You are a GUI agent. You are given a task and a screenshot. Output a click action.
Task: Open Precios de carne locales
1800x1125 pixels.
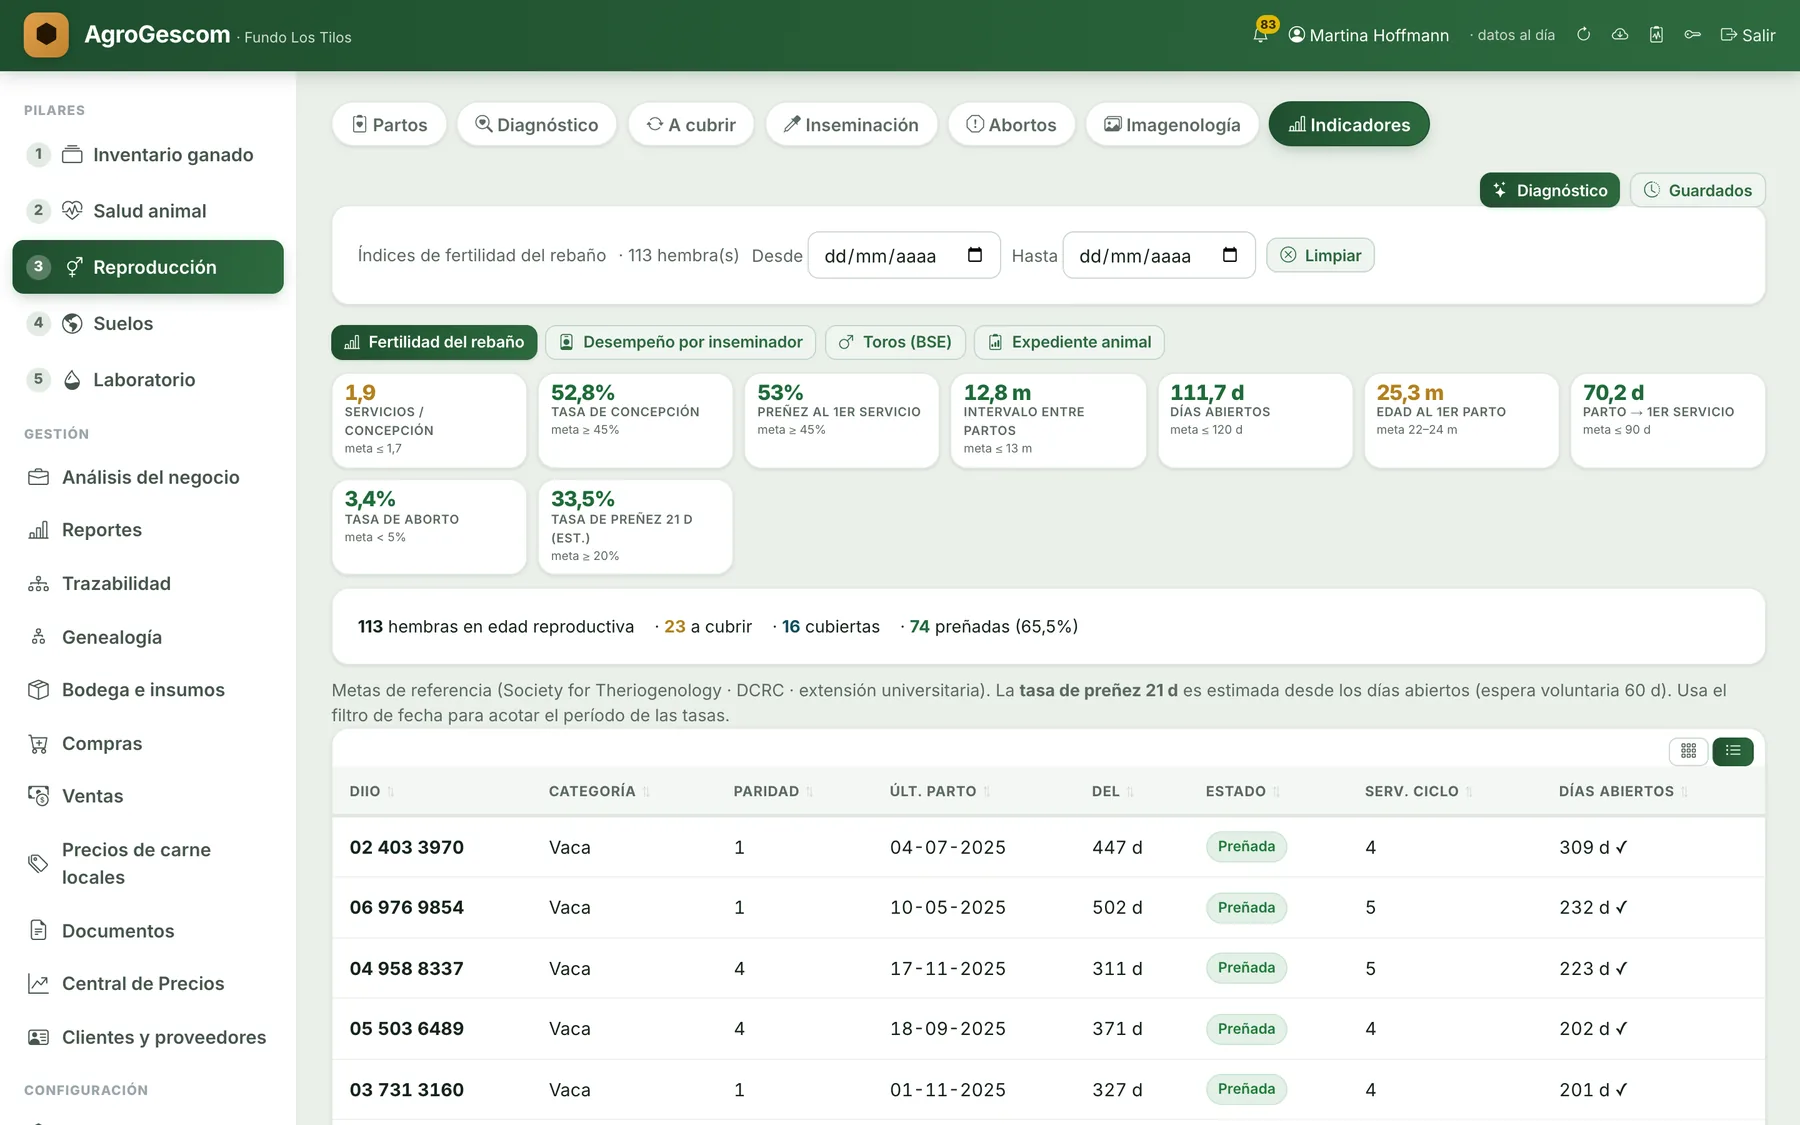click(x=148, y=863)
